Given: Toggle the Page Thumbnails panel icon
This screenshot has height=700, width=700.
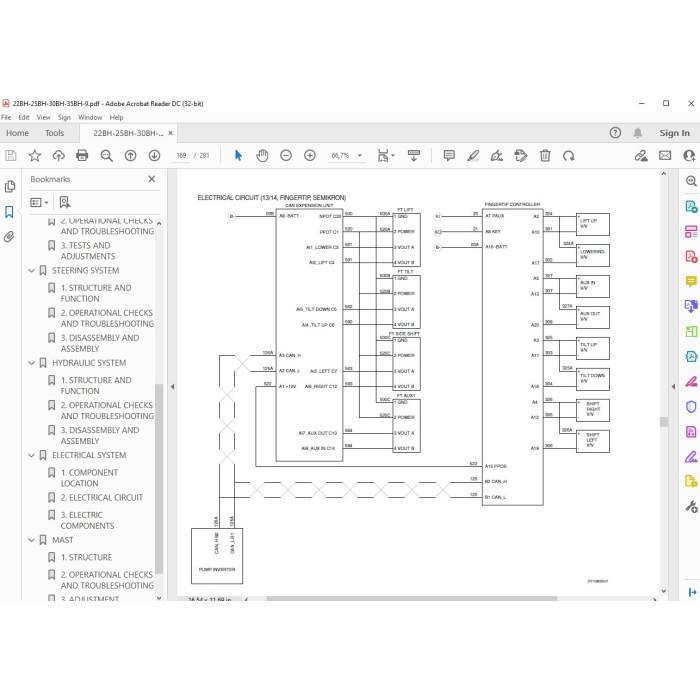Looking at the screenshot, I should [x=9, y=187].
